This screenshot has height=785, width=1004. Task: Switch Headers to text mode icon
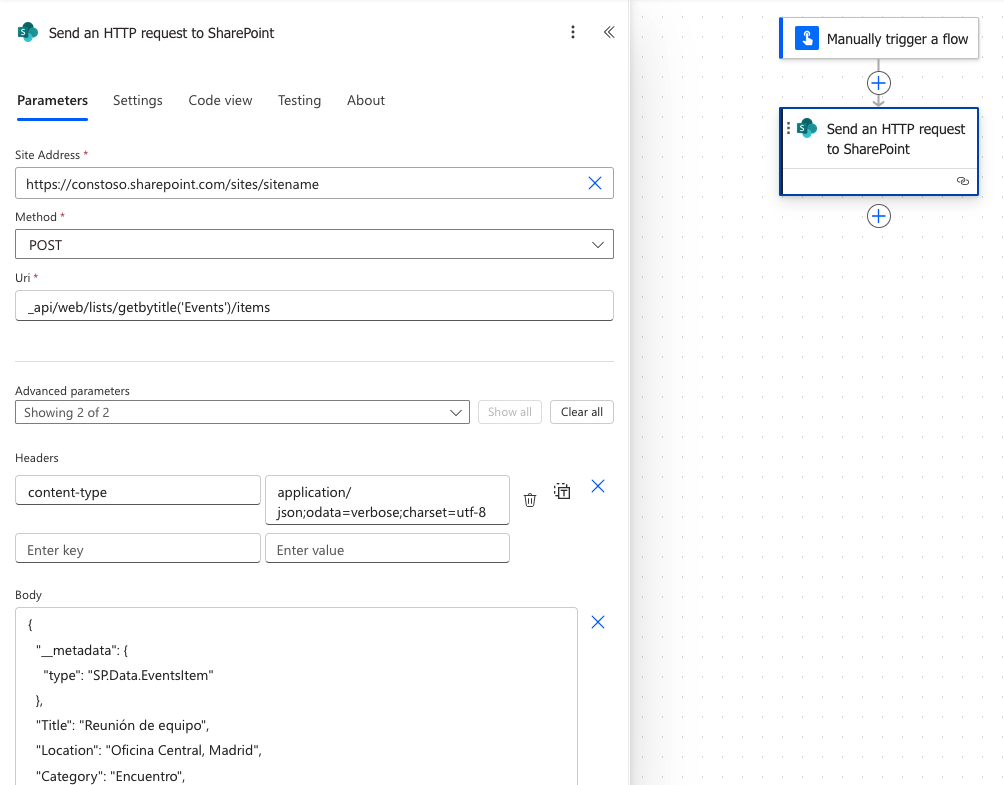point(563,491)
